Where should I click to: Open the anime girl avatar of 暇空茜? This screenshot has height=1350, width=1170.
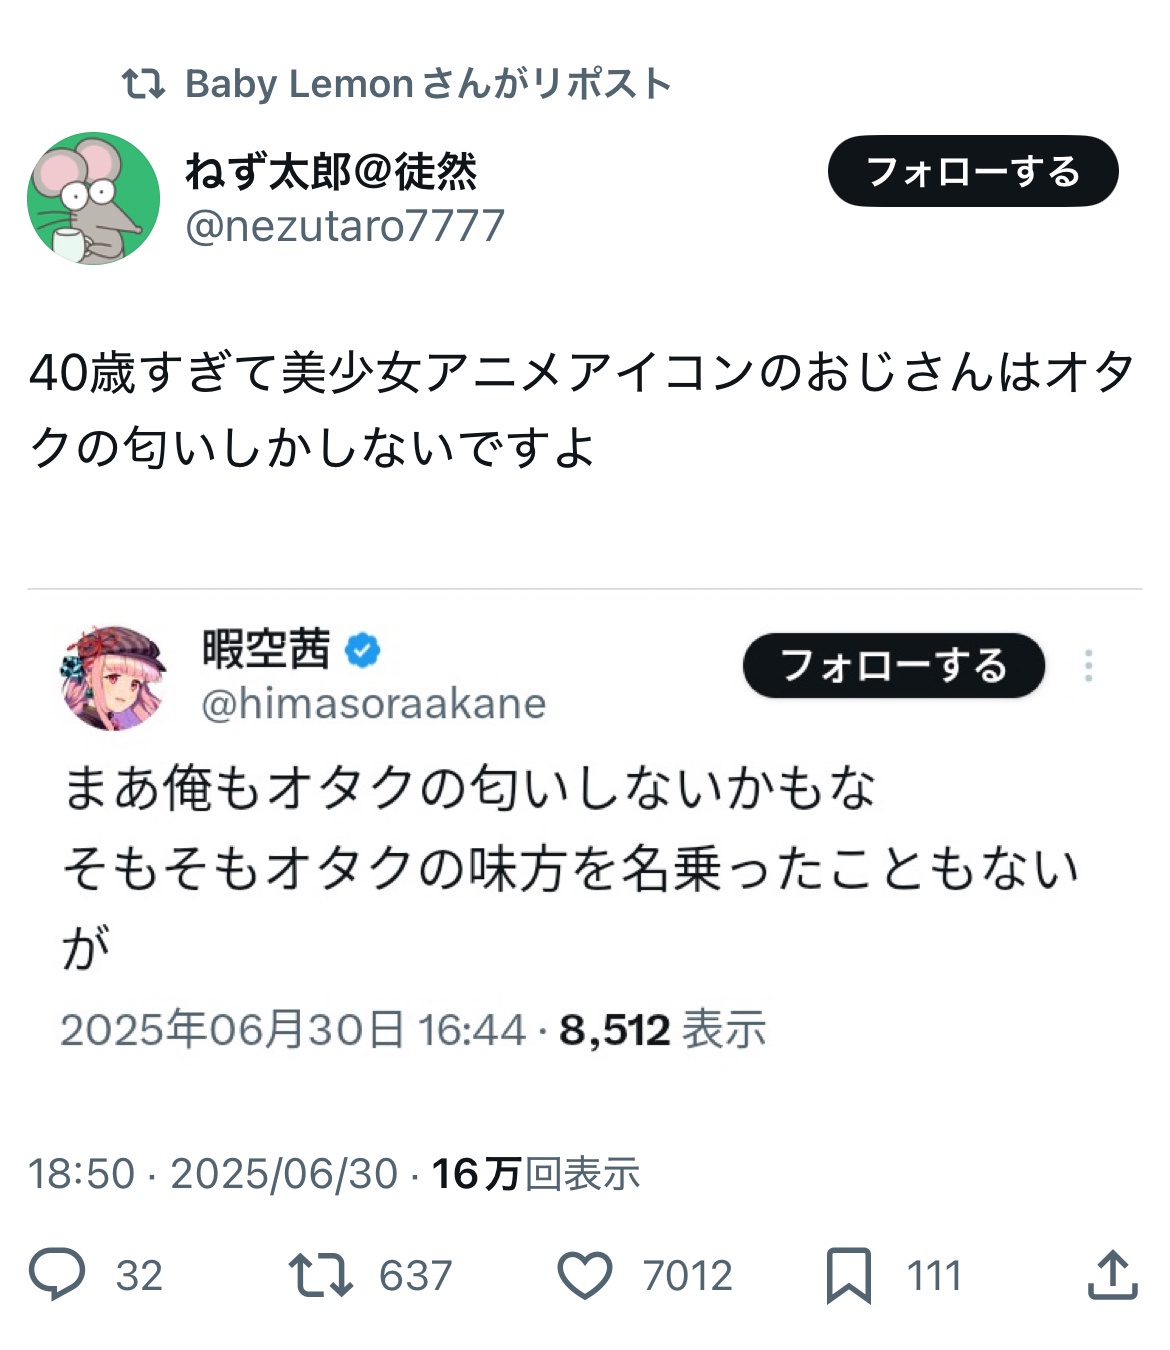[113, 677]
